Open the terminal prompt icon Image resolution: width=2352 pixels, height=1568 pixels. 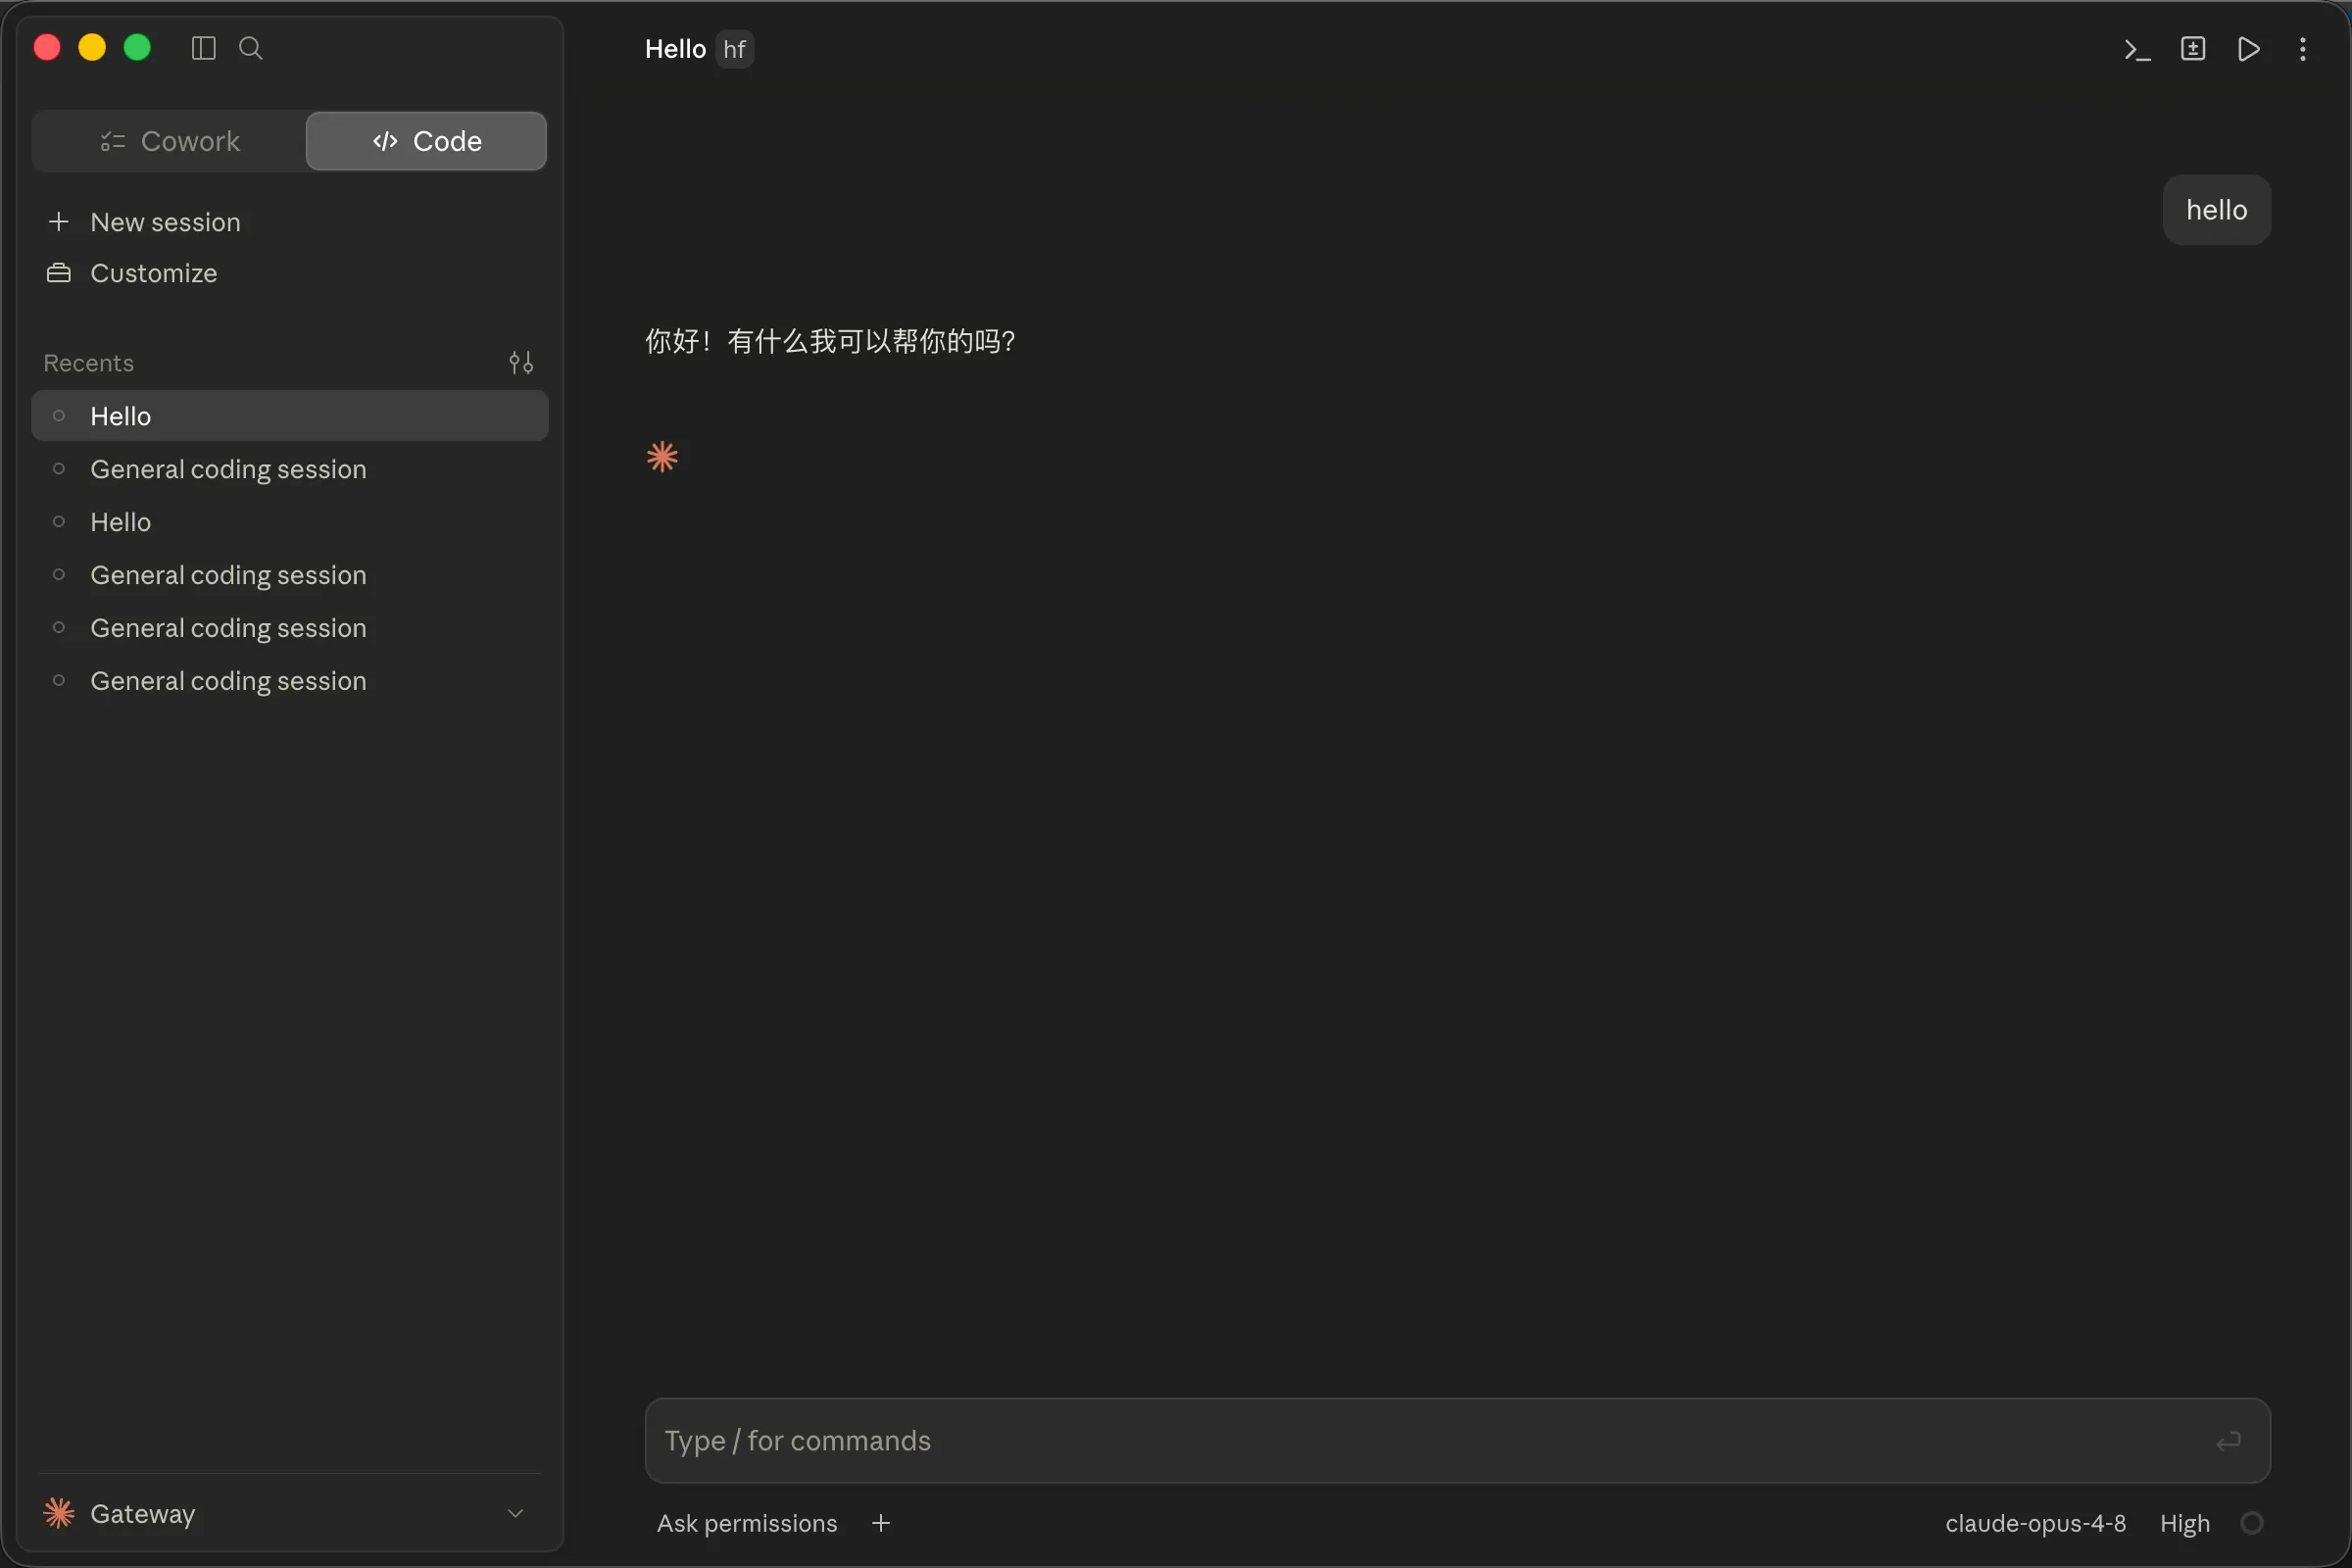coord(2137,49)
